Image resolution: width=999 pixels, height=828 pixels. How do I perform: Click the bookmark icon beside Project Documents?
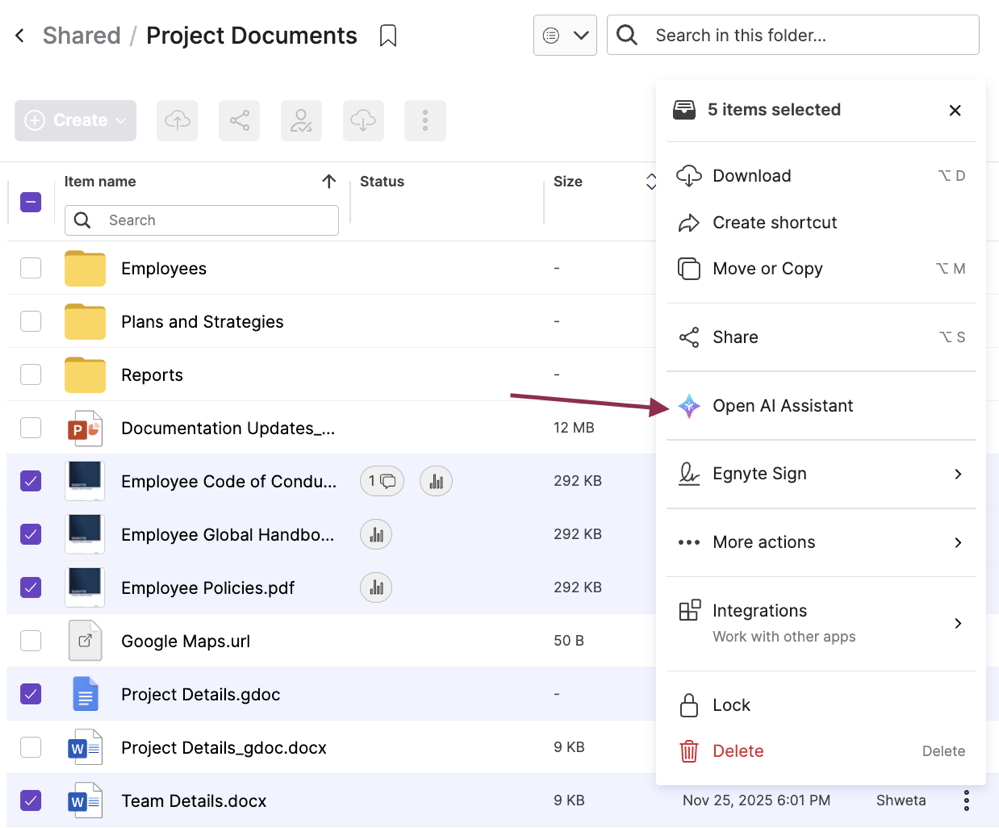pos(388,36)
